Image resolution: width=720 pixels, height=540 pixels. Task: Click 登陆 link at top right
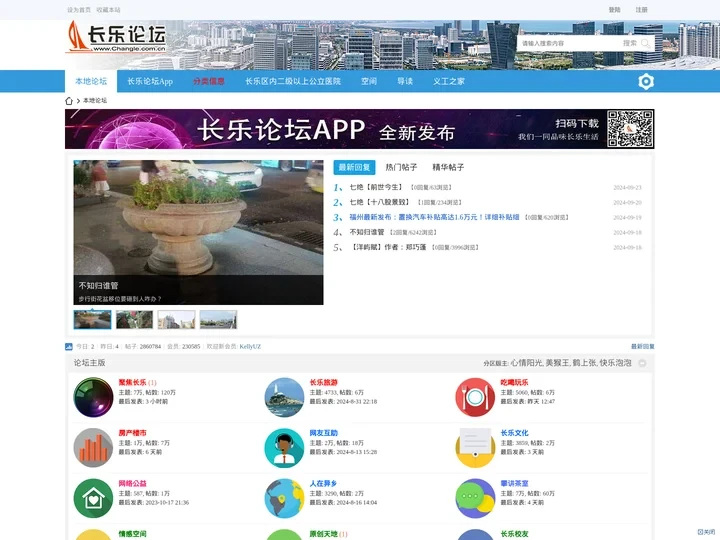tap(614, 10)
